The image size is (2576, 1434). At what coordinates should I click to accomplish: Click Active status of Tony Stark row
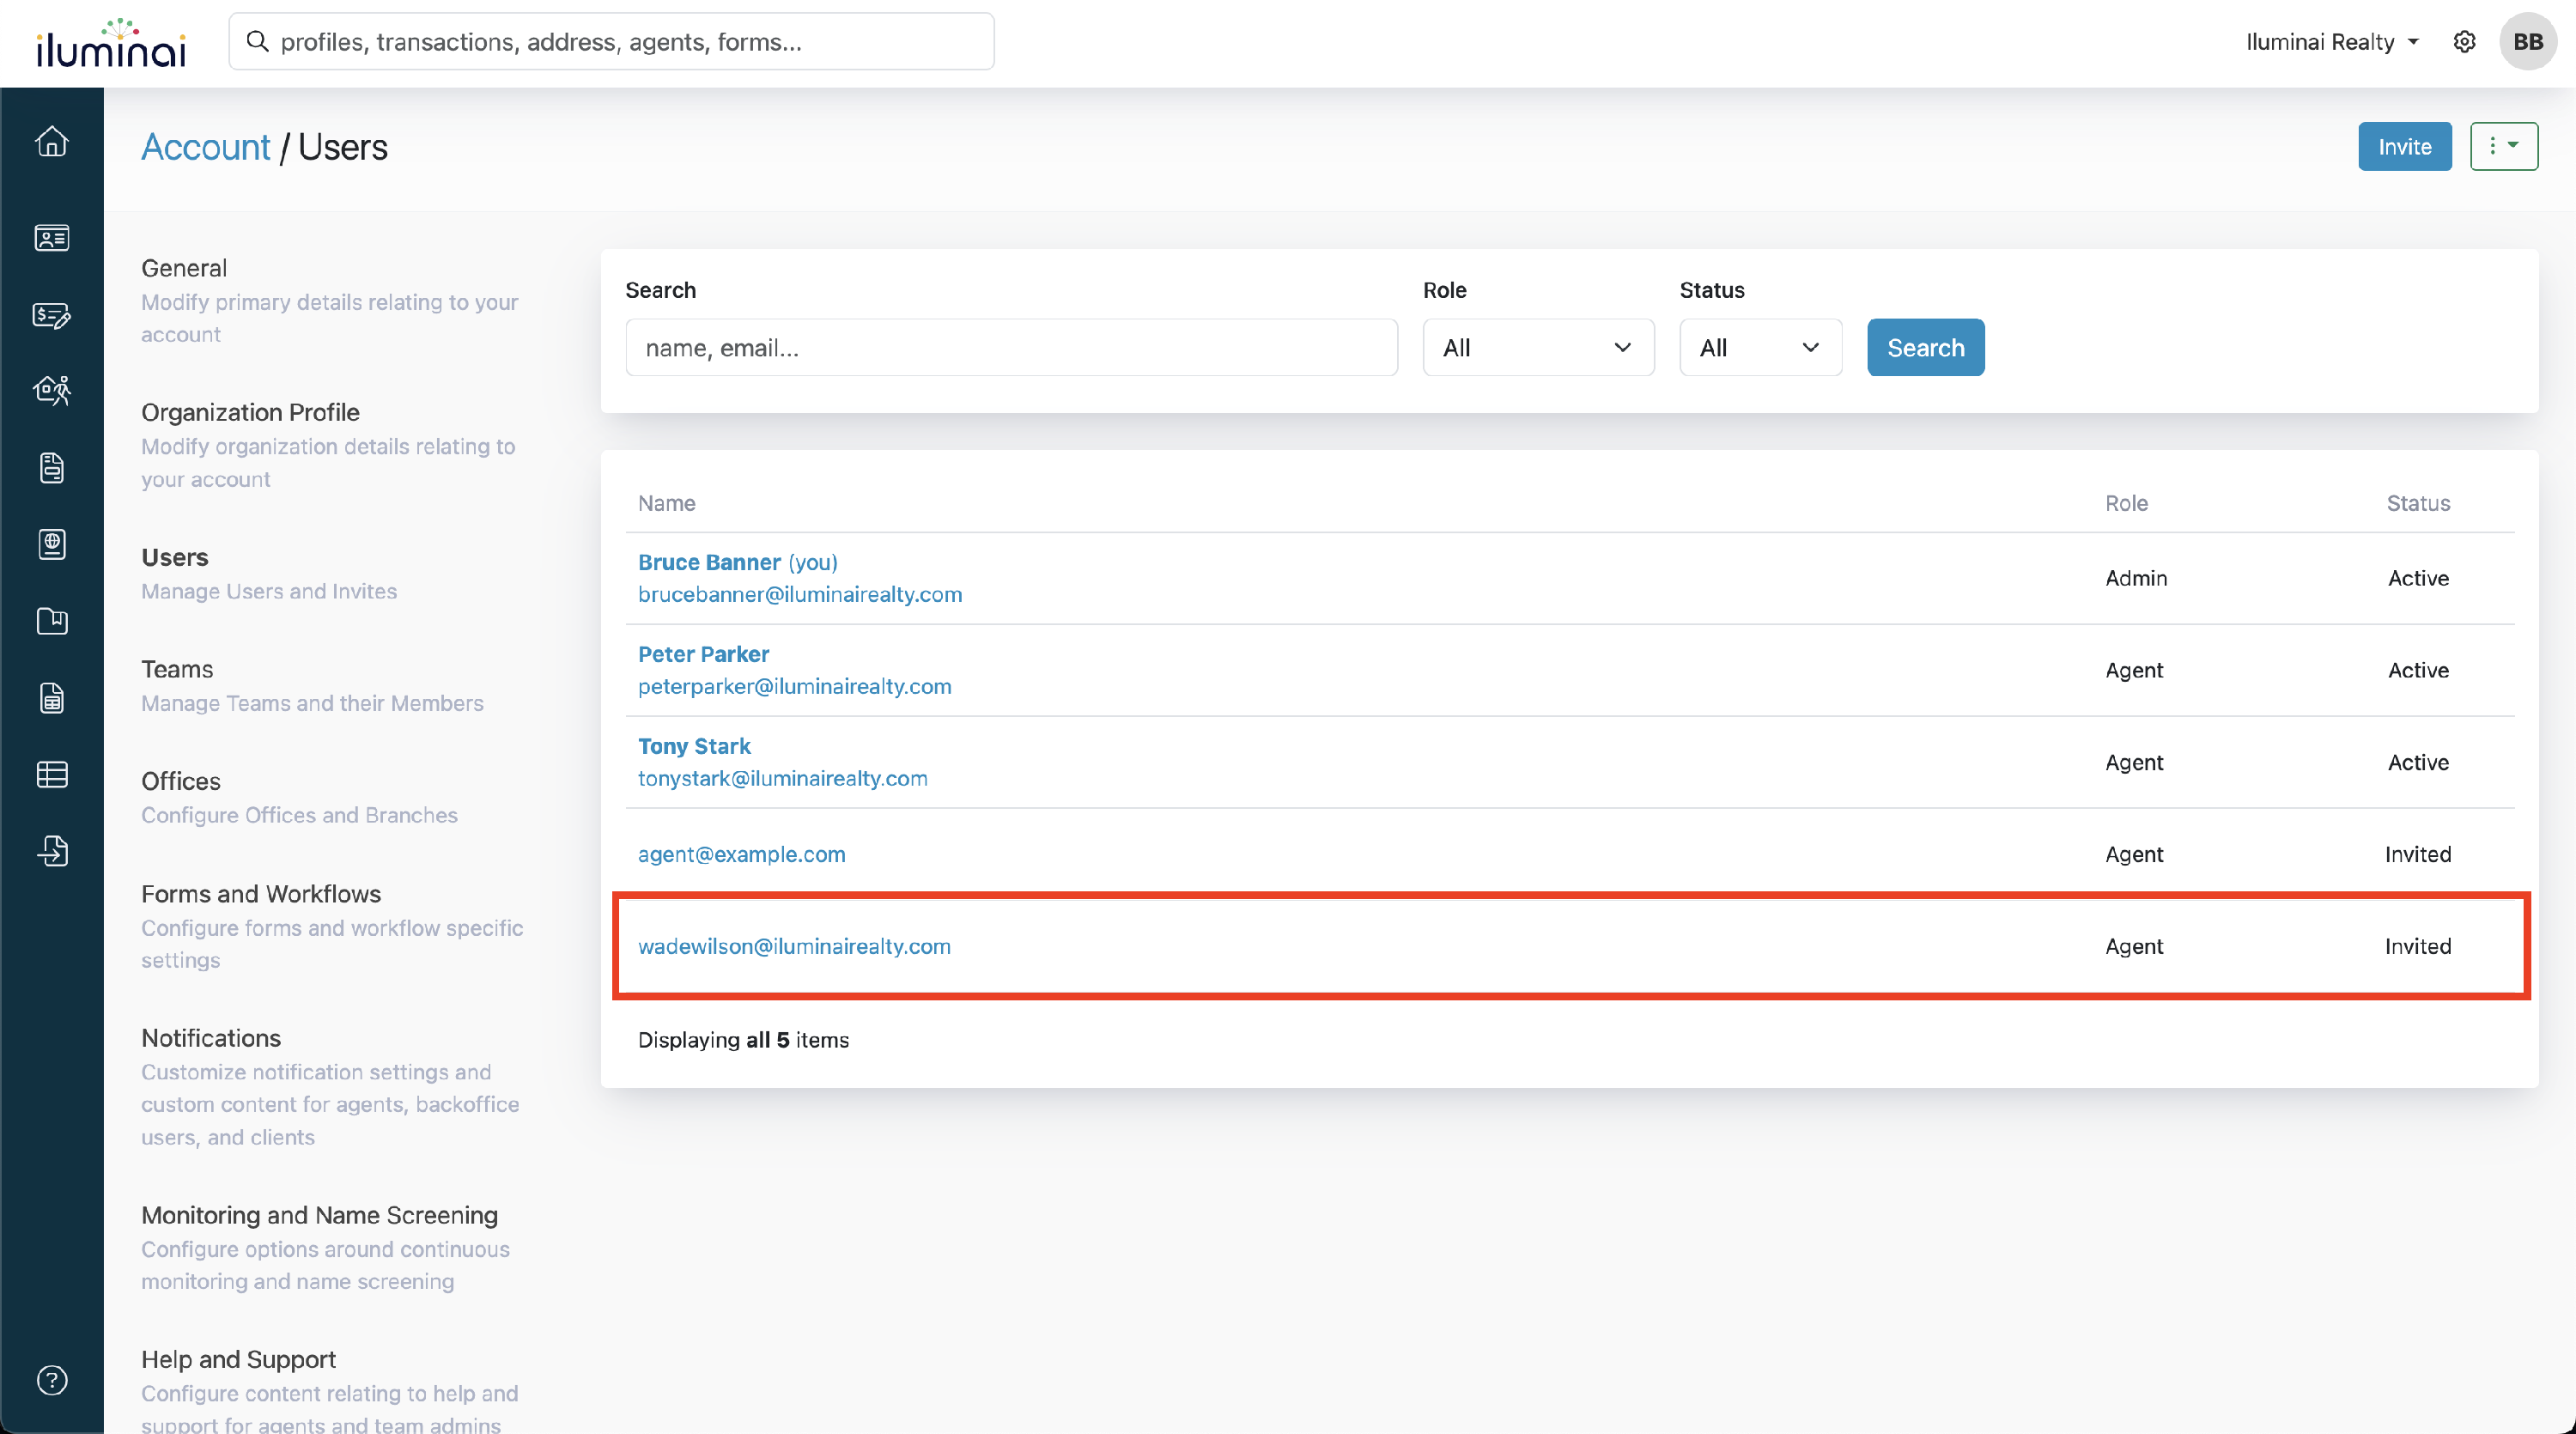pos(2418,762)
